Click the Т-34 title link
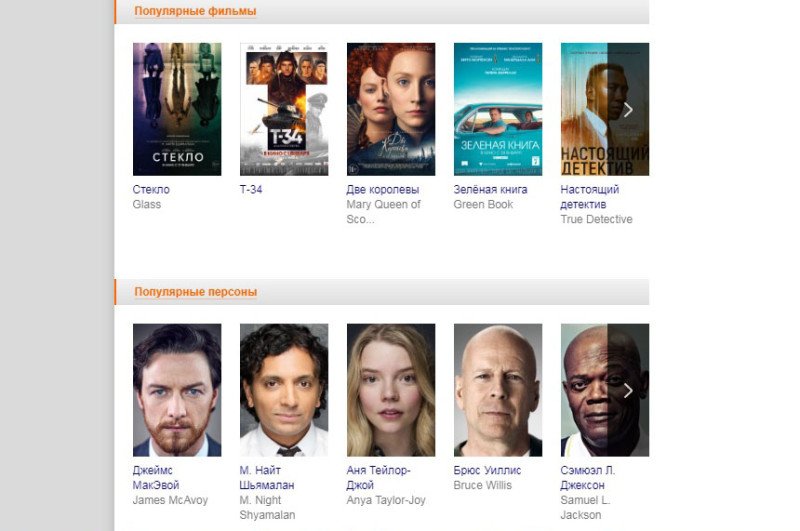 251,189
